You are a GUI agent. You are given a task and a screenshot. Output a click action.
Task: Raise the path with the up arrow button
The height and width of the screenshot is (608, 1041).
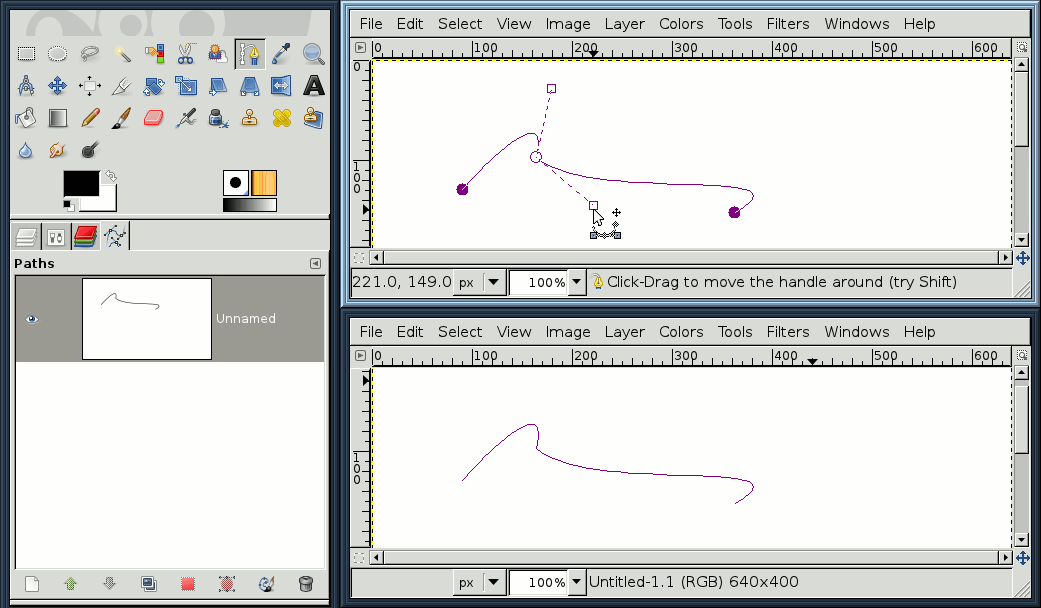pyautogui.click(x=70, y=584)
